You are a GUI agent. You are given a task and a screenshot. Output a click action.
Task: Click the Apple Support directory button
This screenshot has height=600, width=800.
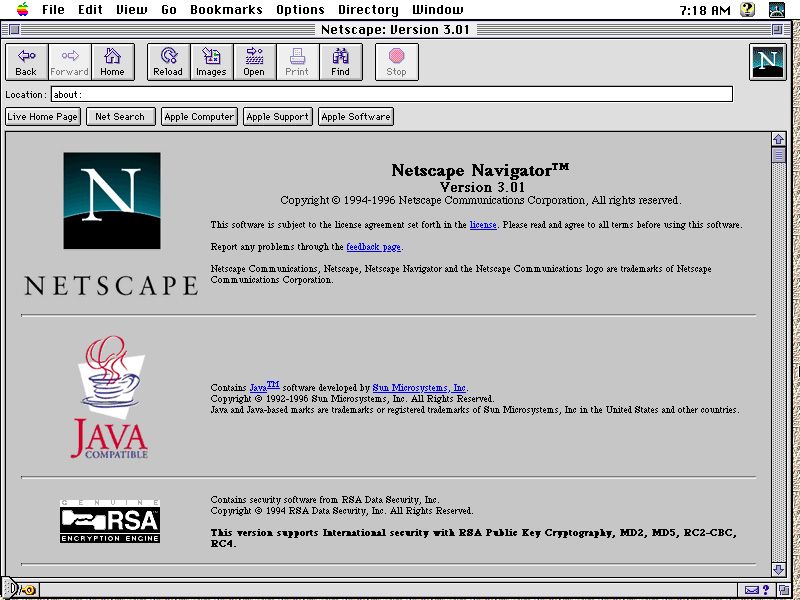click(x=278, y=116)
